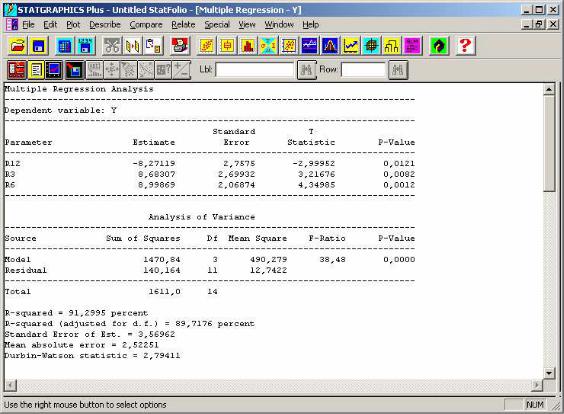Click the R3 estimate value 8,68307

point(157,174)
